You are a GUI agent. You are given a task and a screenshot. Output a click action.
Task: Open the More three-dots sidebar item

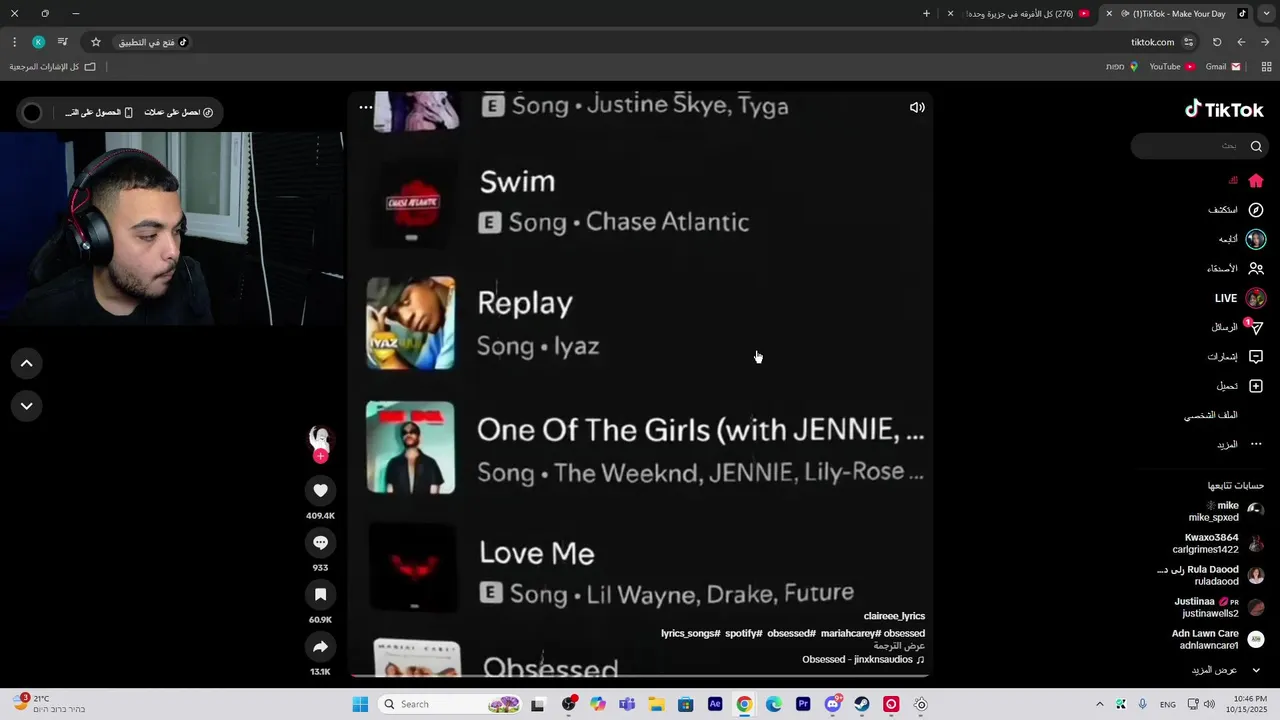click(x=1256, y=444)
